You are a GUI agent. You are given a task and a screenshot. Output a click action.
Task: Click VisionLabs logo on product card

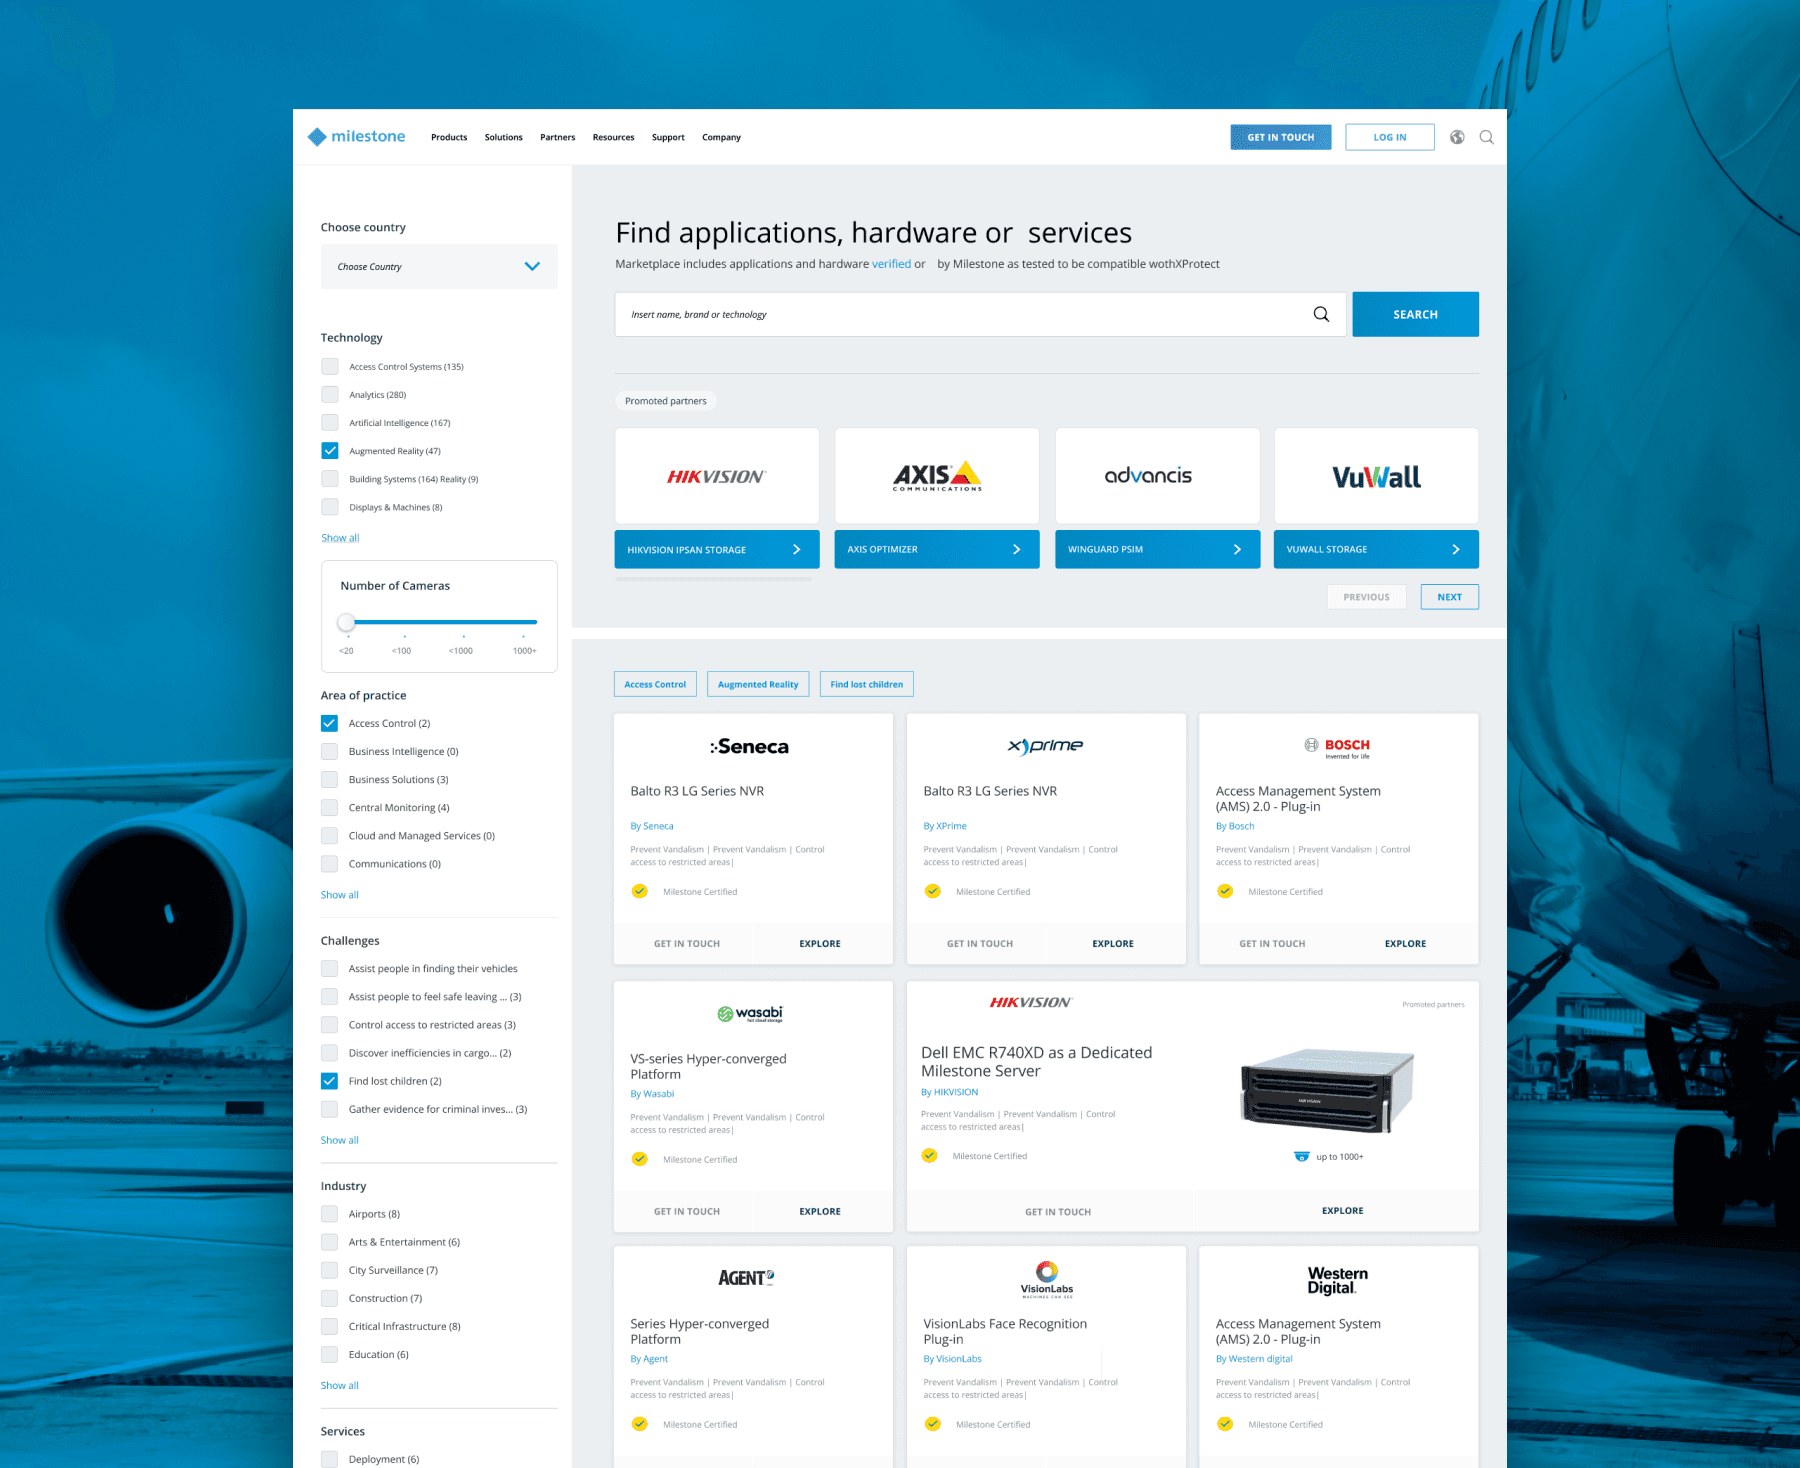pyautogui.click(x=1046, y=1279)
